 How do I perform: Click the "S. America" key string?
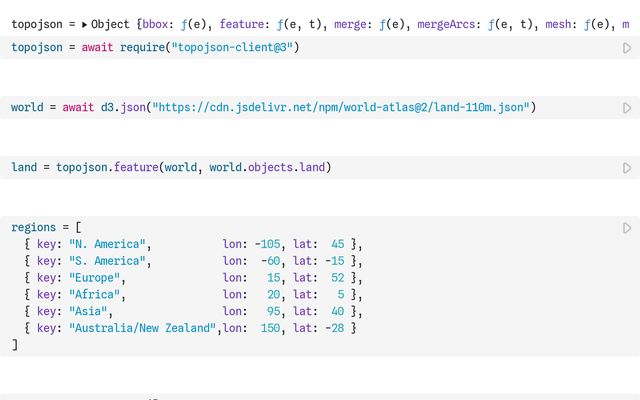pos(108,261)
